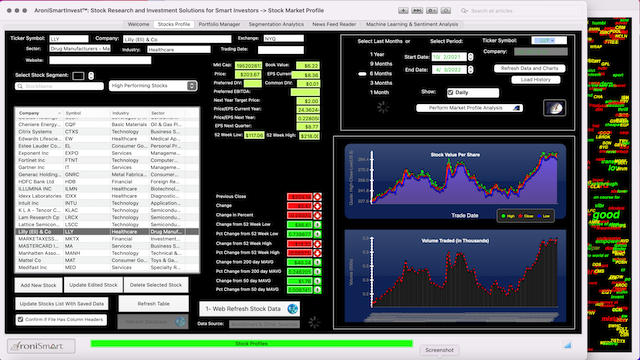Screen dimensions: 640x360
Task: Click Update Stocks List With Saved Data
Action: [62, 304]
